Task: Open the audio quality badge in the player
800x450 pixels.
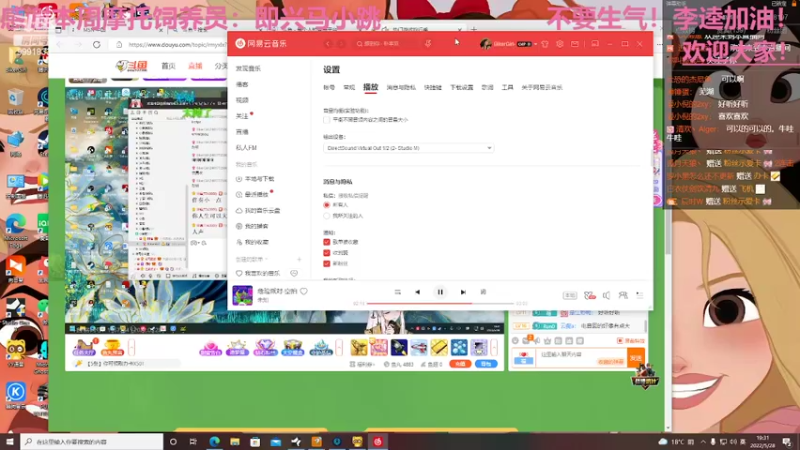Action: 569,295
